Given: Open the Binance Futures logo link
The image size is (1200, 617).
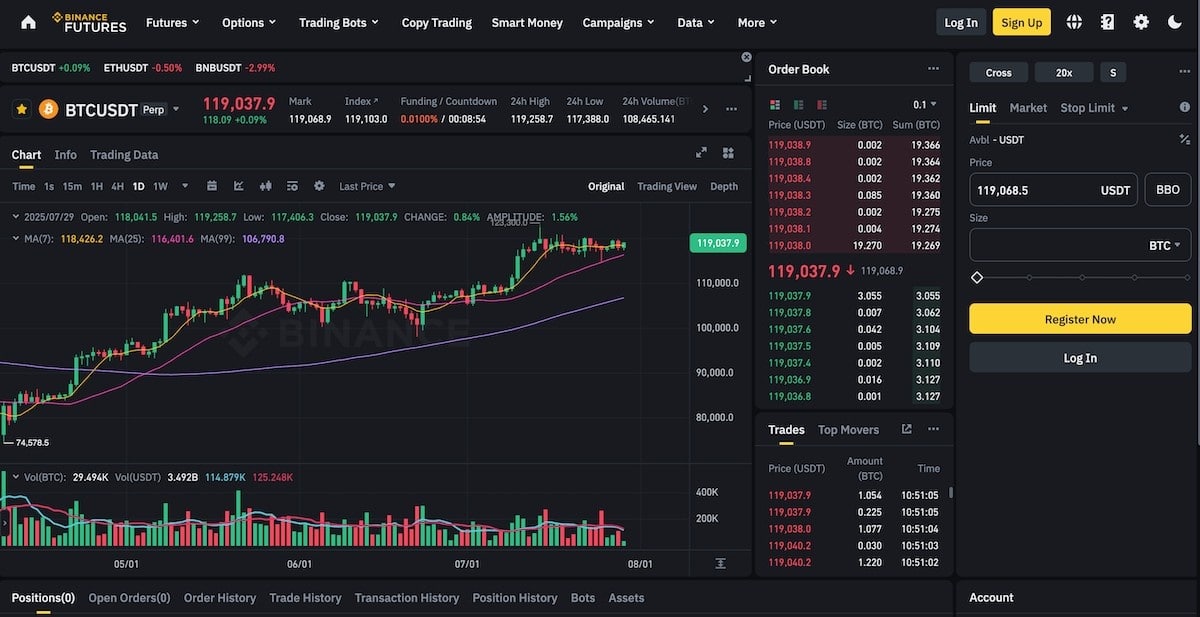Looking at the screenshot, I should pos(89,22).
